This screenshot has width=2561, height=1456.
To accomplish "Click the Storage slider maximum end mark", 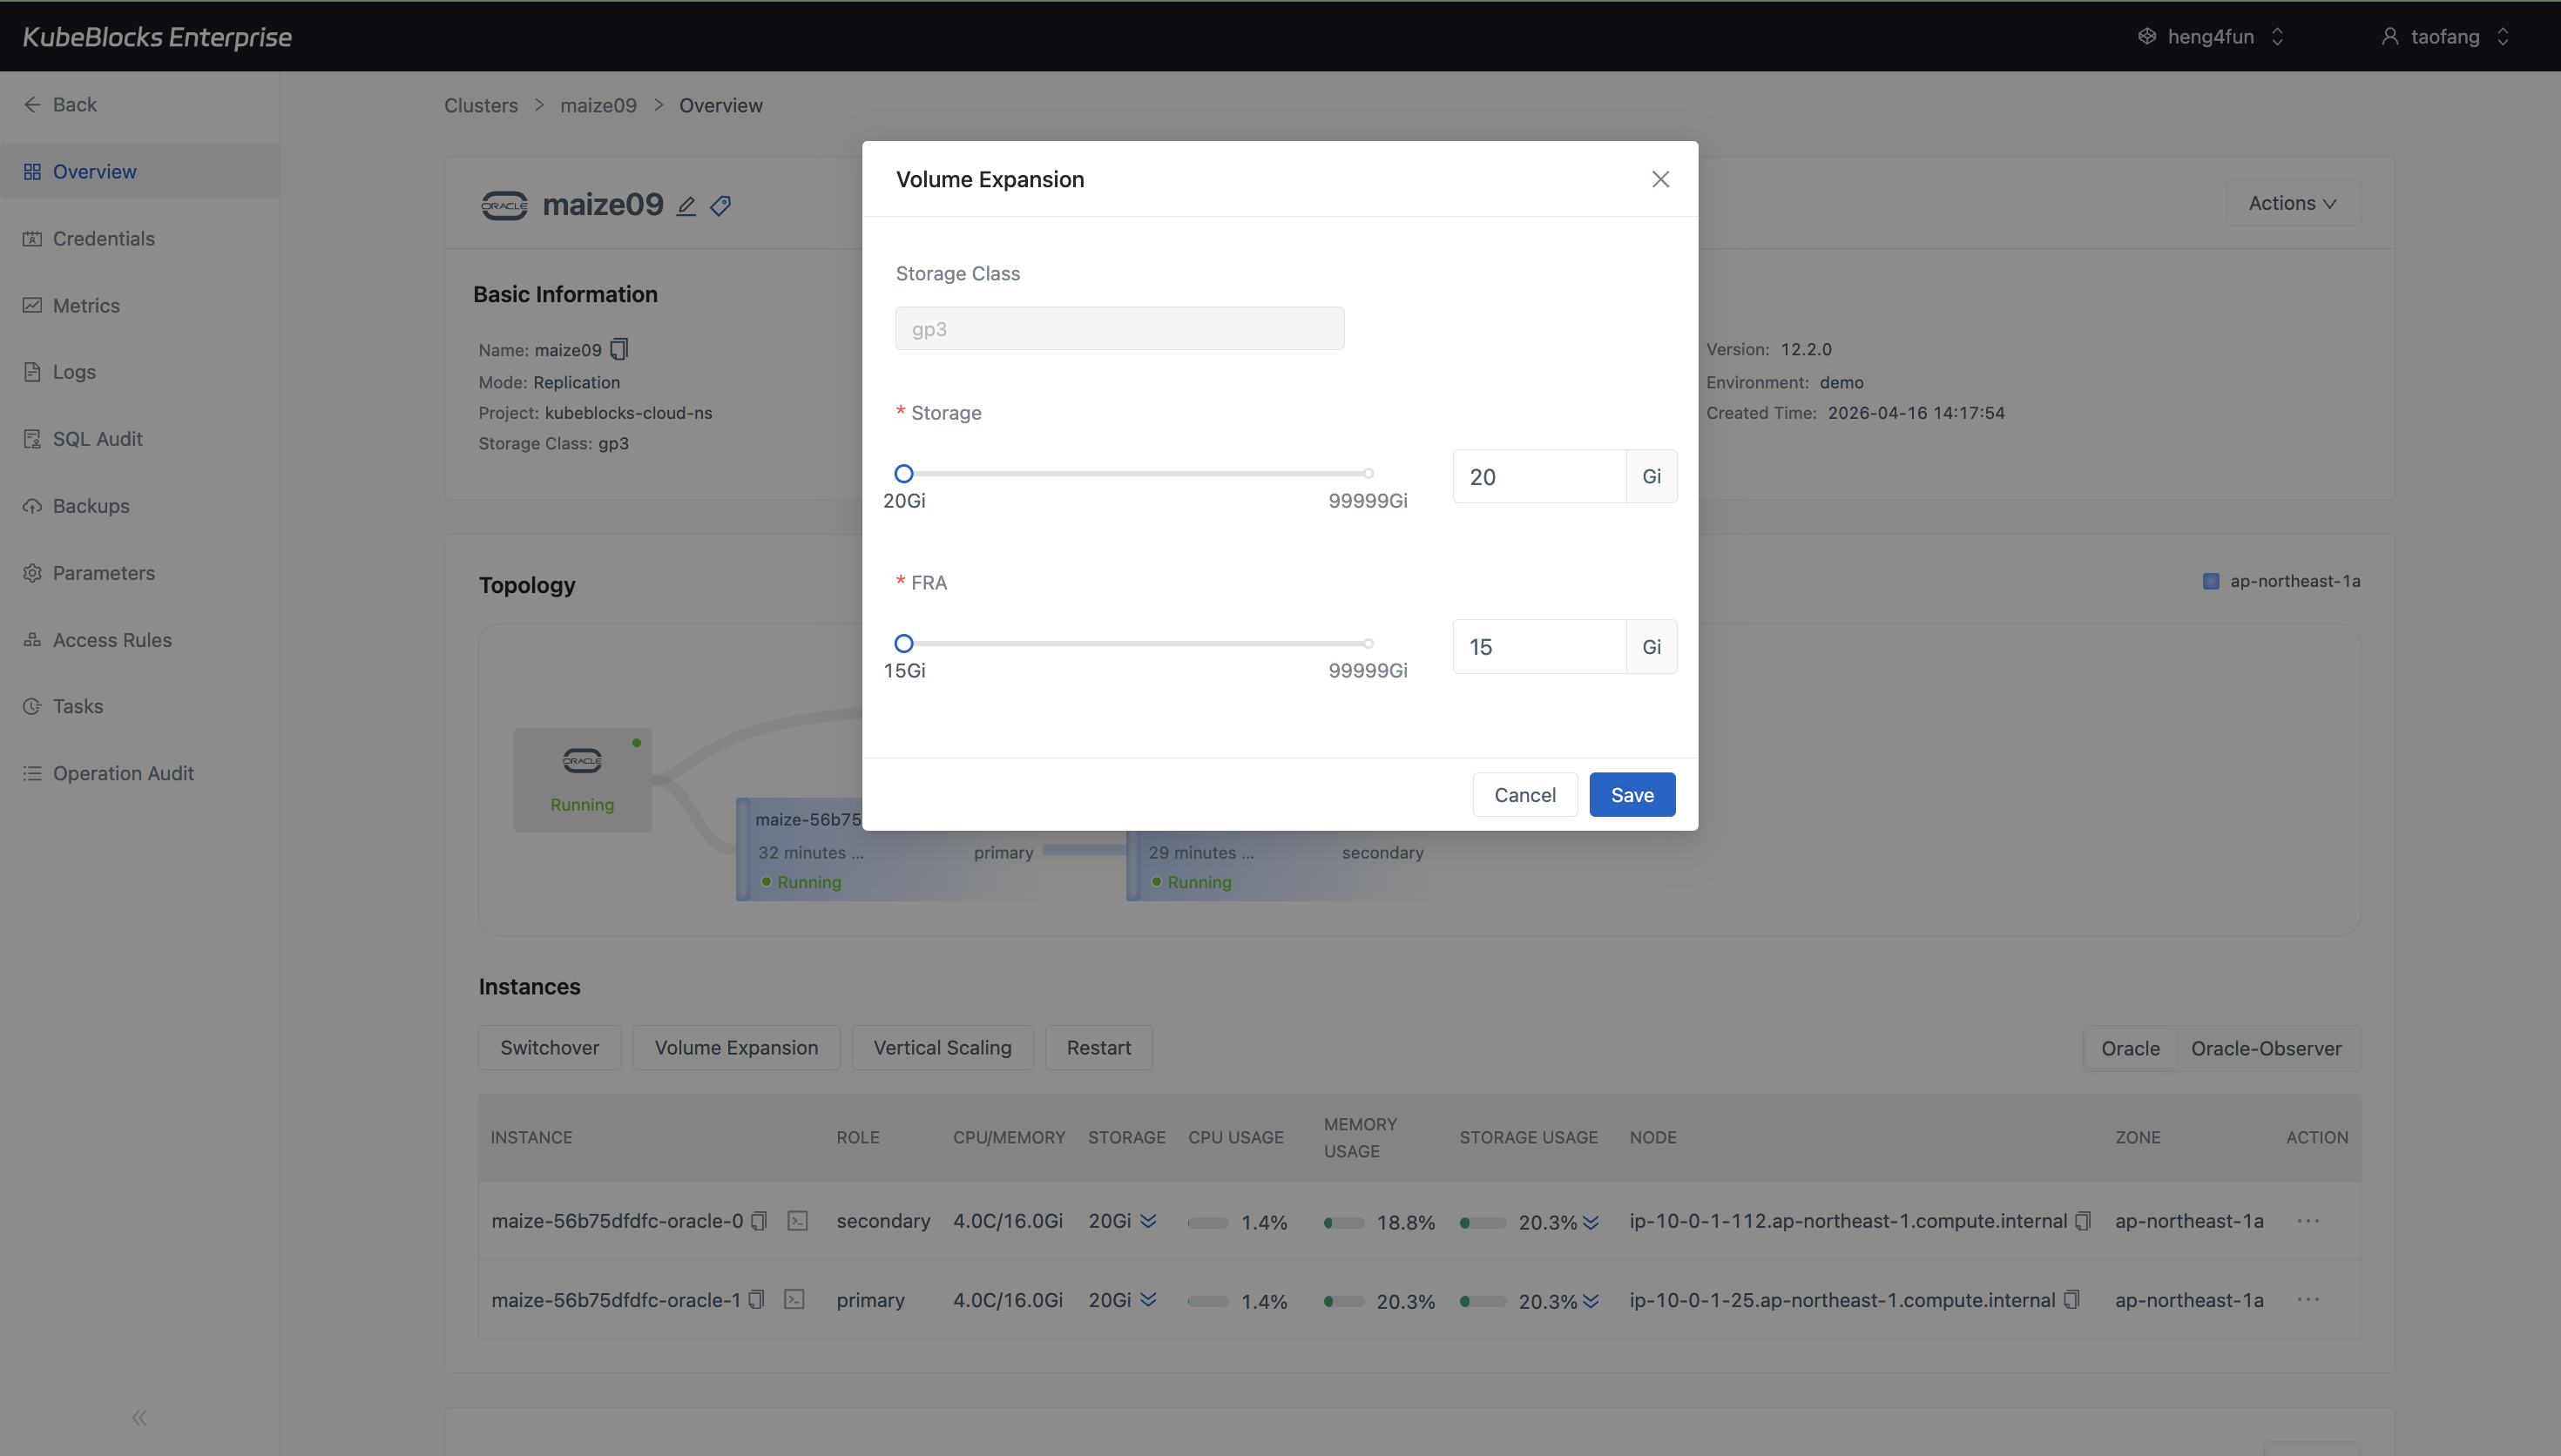I will (1368, 474).
